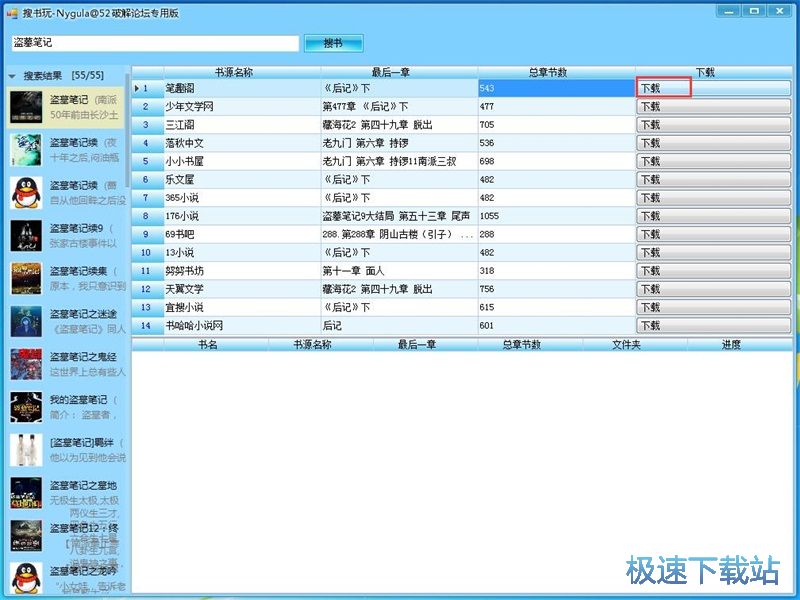Click the 盗墓笔记之墓地 book cover
This screenshot has height=600, width=800.
[x=26, y=493]
